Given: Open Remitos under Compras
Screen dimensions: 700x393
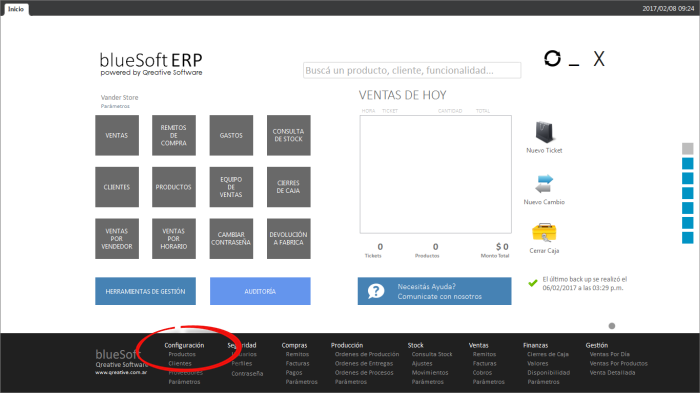Looking at the screenshot, I should 297,354.
